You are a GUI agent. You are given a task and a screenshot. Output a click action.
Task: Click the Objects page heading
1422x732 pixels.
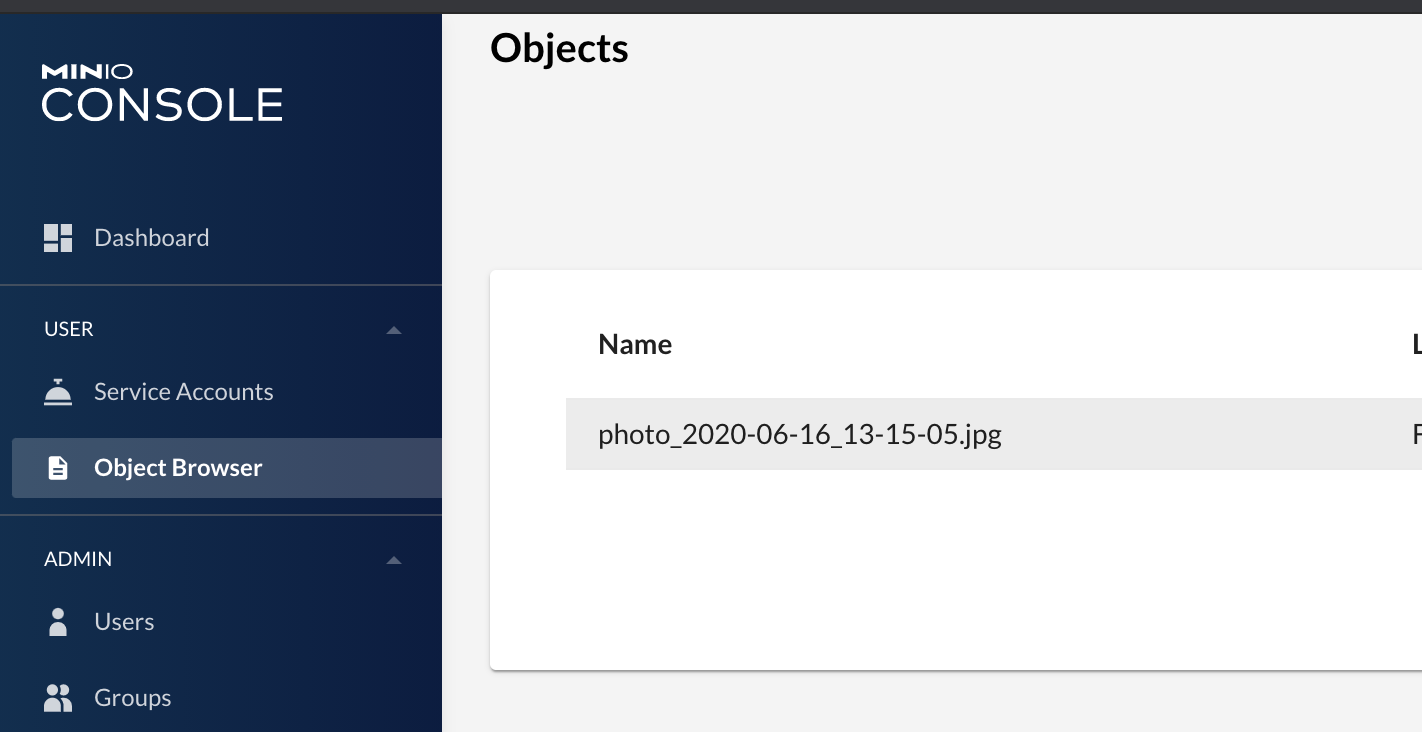[559, 48]
